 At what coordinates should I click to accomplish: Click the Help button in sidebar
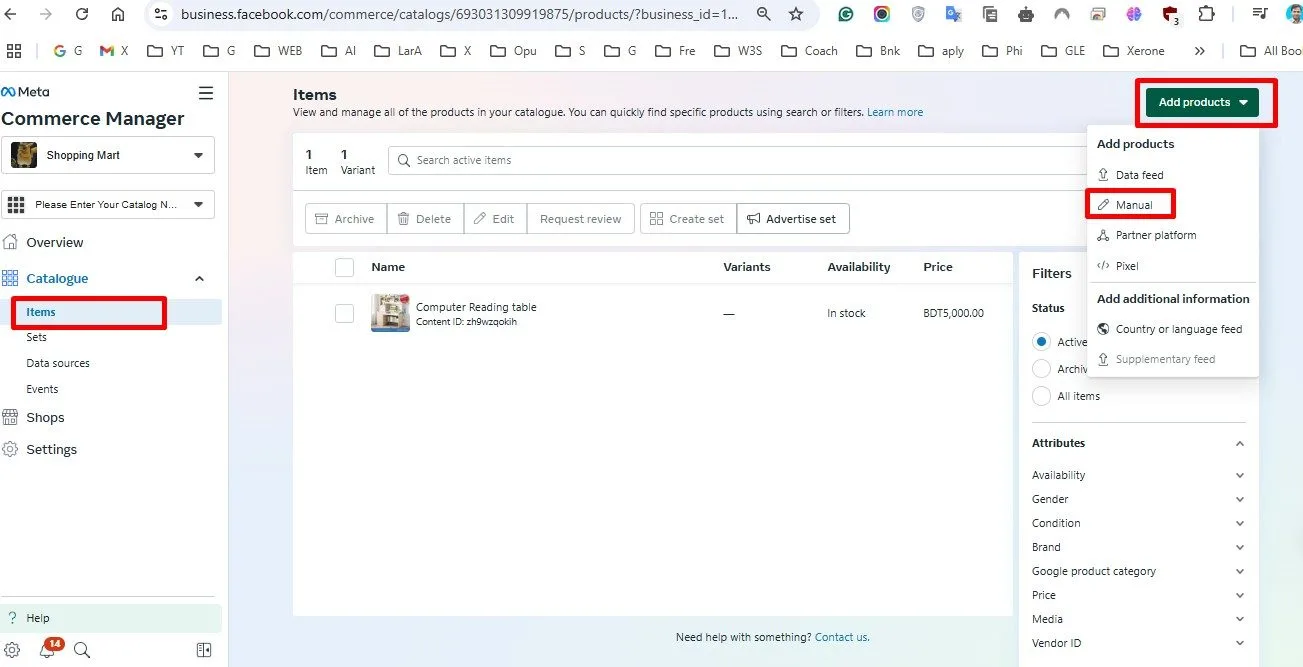tap(111, 618)
